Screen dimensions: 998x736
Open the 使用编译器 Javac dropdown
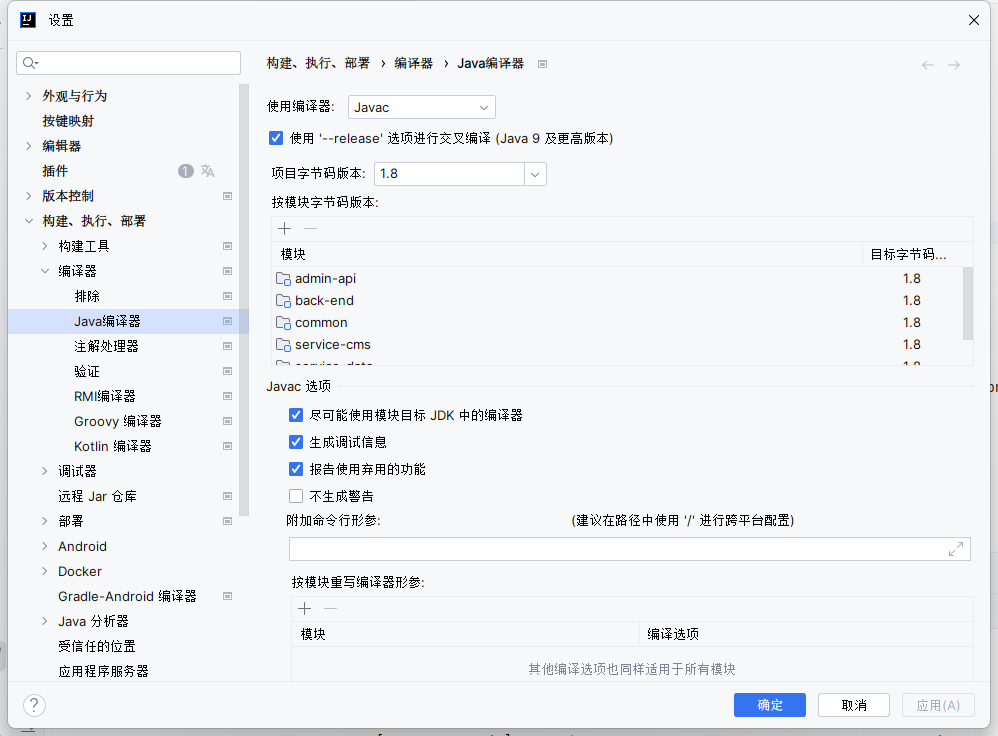tap(421, 107)
